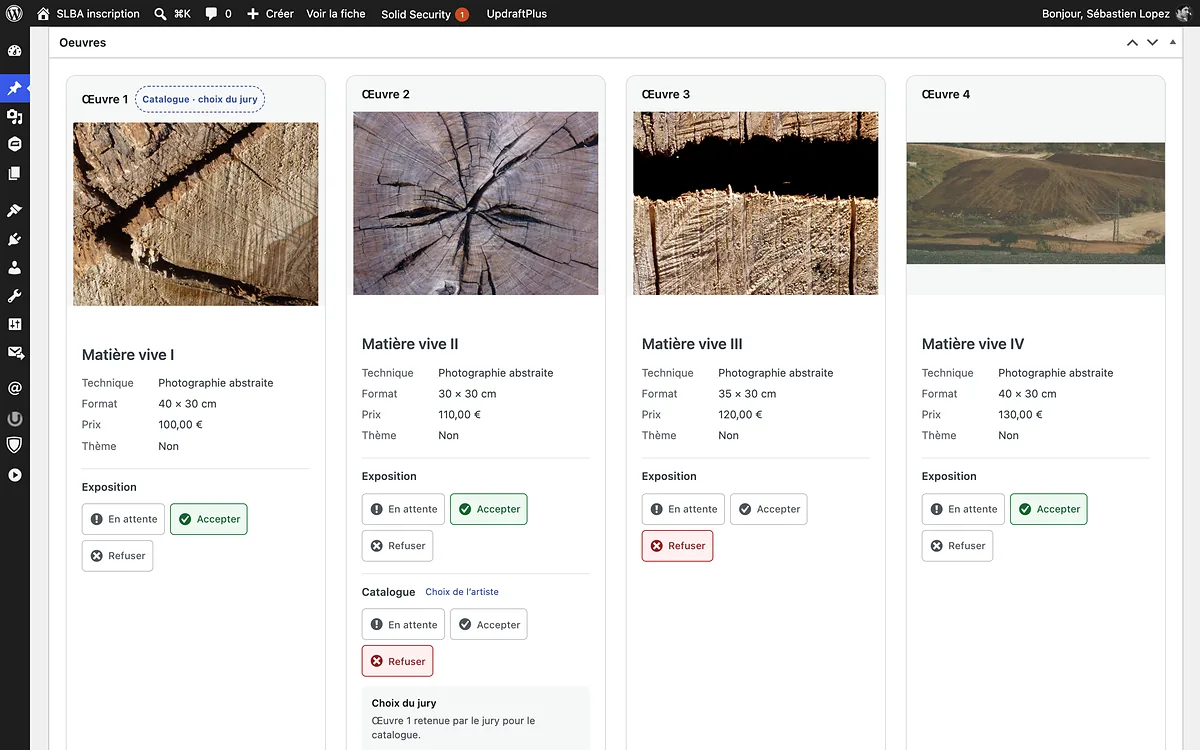The image size is (1200, 750).
Task: Select Accepter for Œuvre 2 exposition
Action: 488,509
